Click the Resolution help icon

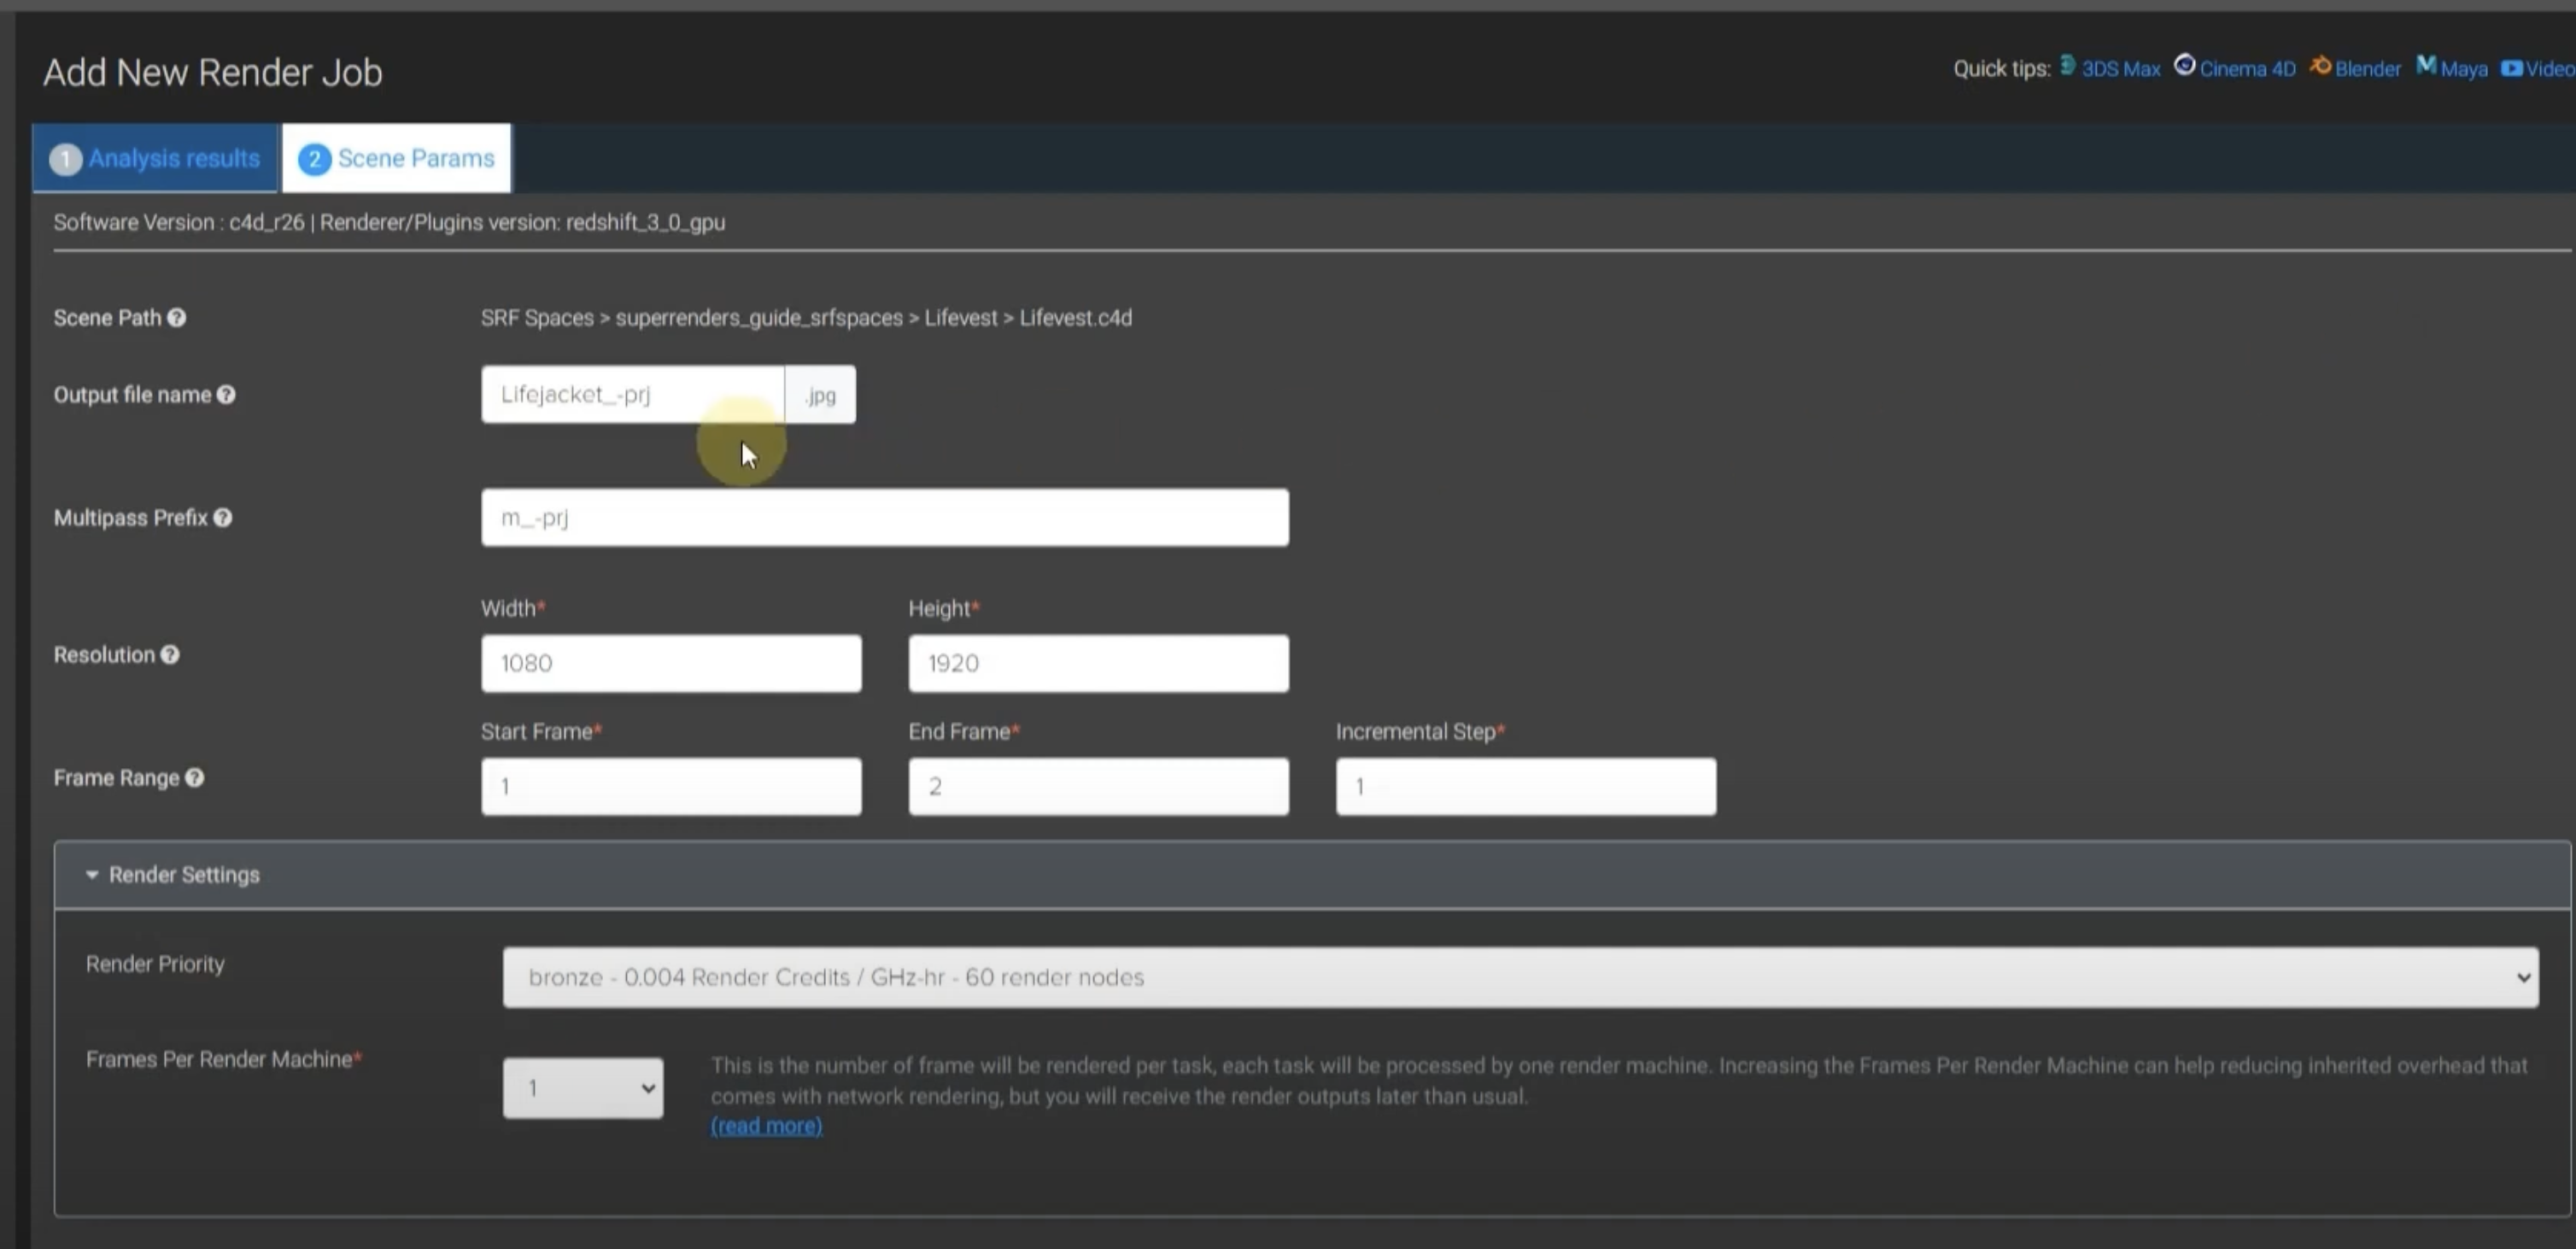[x=170, y=655]
